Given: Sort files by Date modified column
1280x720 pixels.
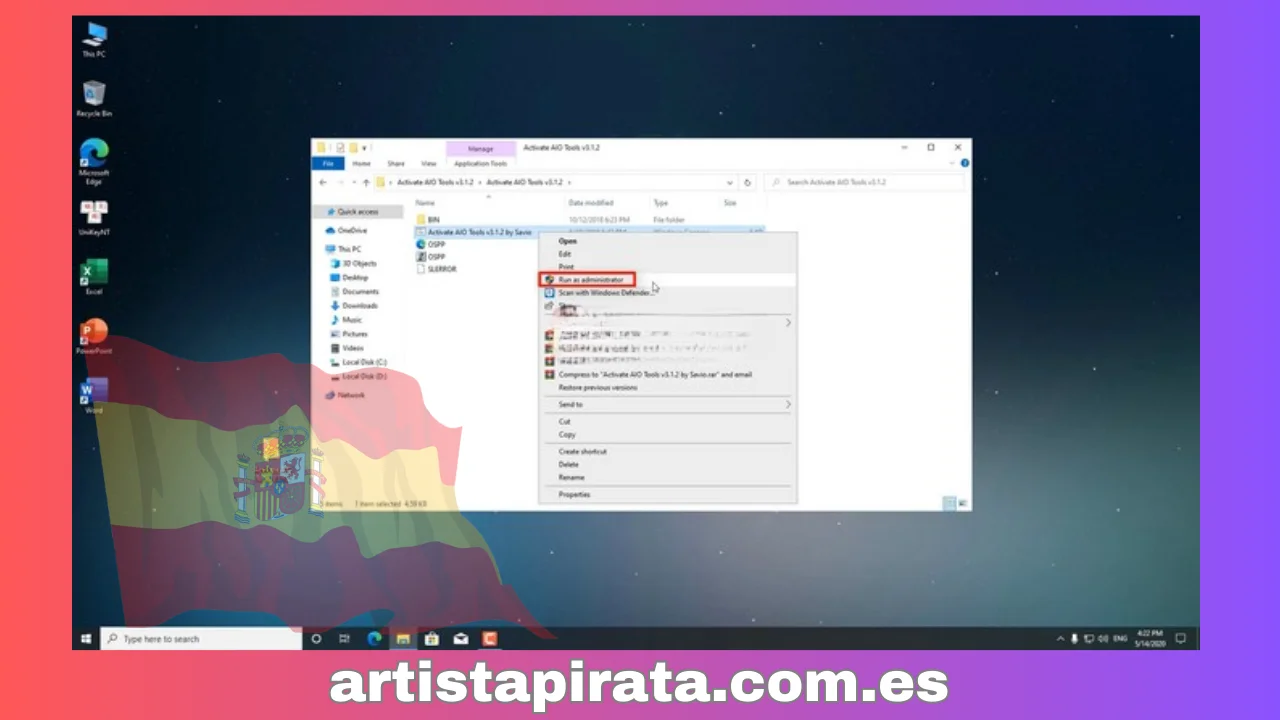Looking at the screenshot, I should [591, 203].
